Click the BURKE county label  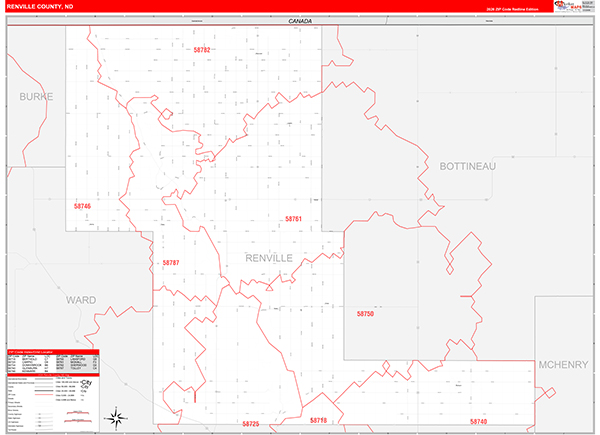click(x=36, y=97)
